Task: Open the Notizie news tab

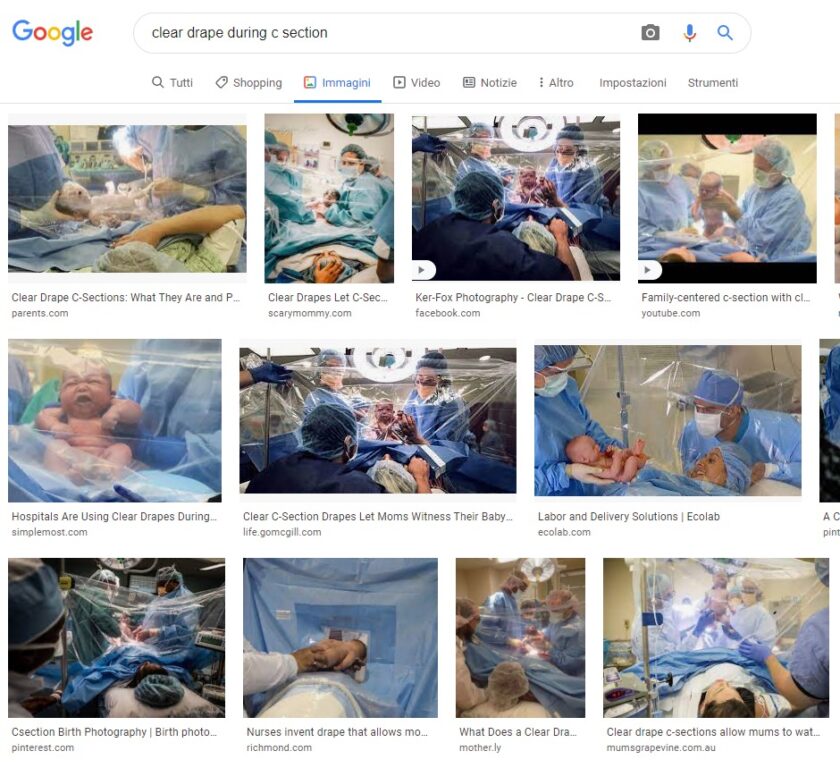Action: 490,82
